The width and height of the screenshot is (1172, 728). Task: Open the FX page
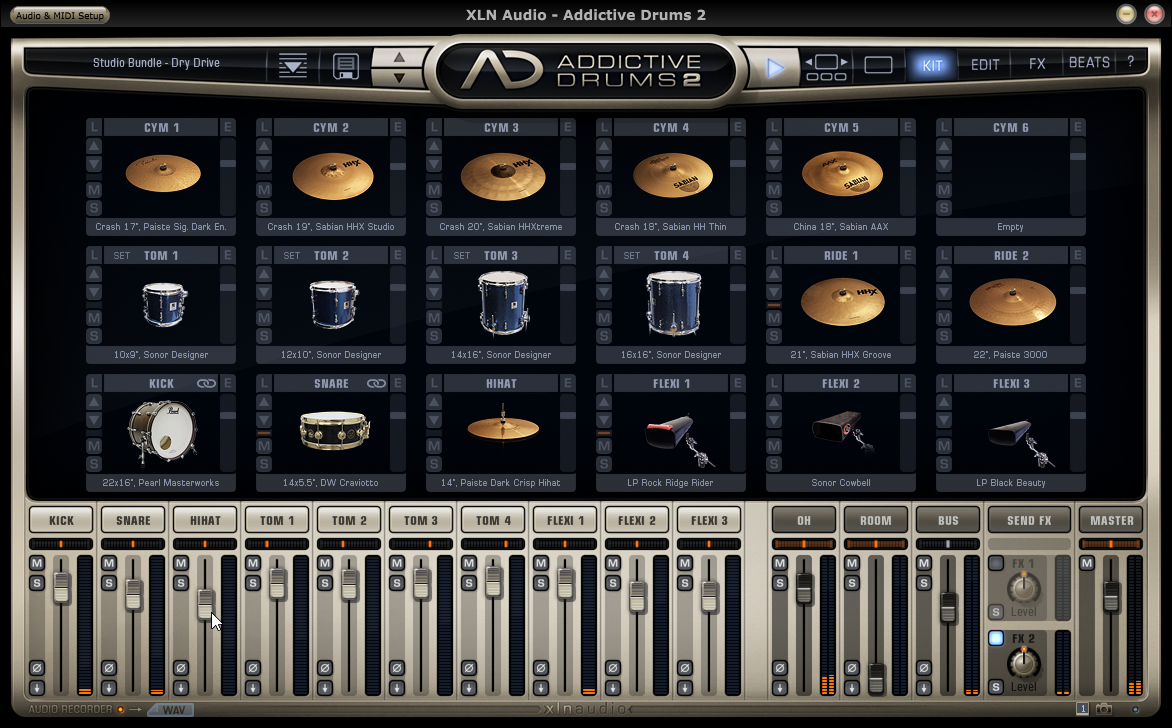click(x=1037, y=64)
